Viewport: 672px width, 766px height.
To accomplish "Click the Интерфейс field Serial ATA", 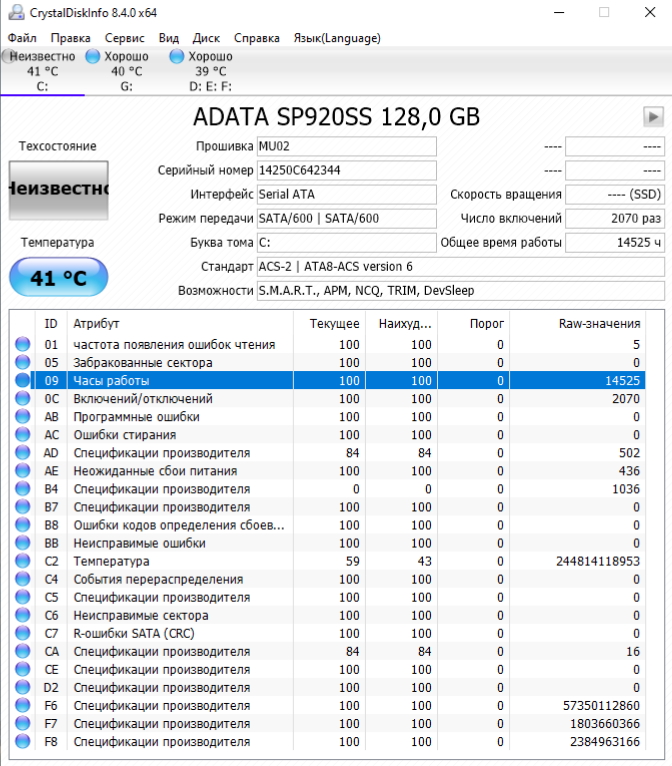I will (347, 194).
